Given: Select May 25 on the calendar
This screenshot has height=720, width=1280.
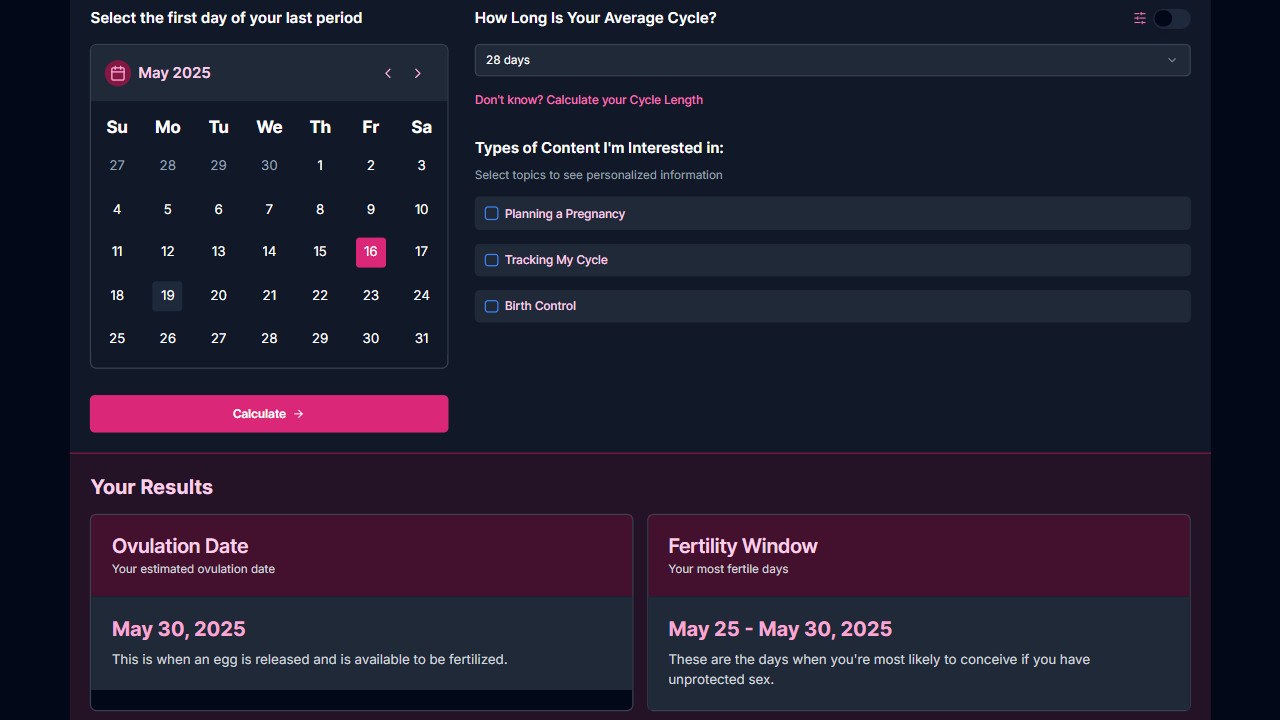Looking at the screenshot, I should tap(117, 338).
